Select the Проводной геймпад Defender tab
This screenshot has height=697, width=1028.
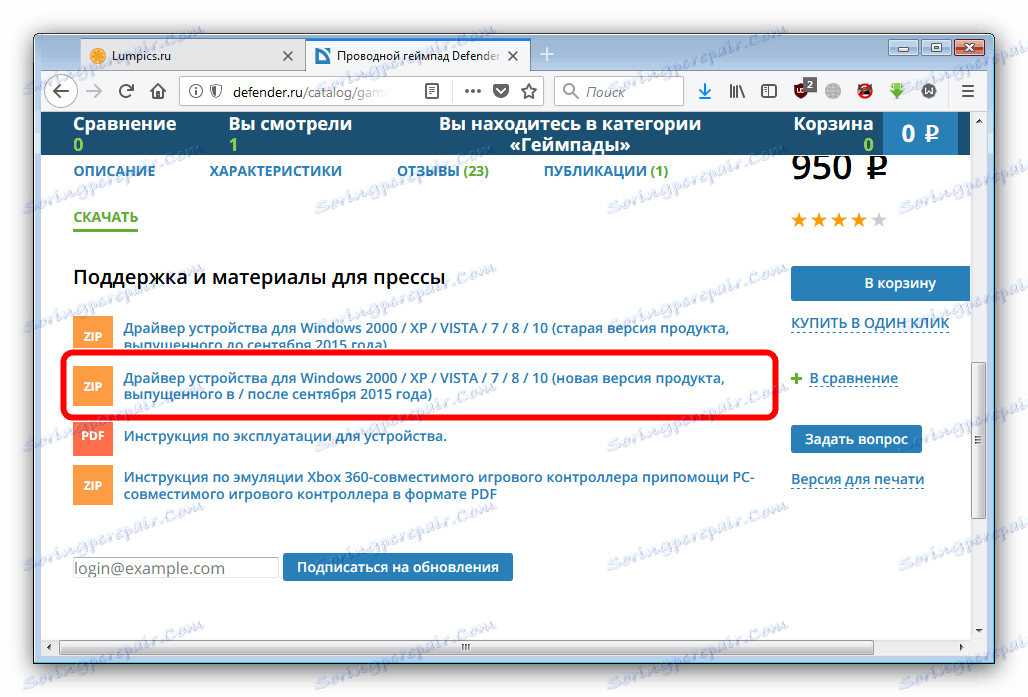point(418,56)
